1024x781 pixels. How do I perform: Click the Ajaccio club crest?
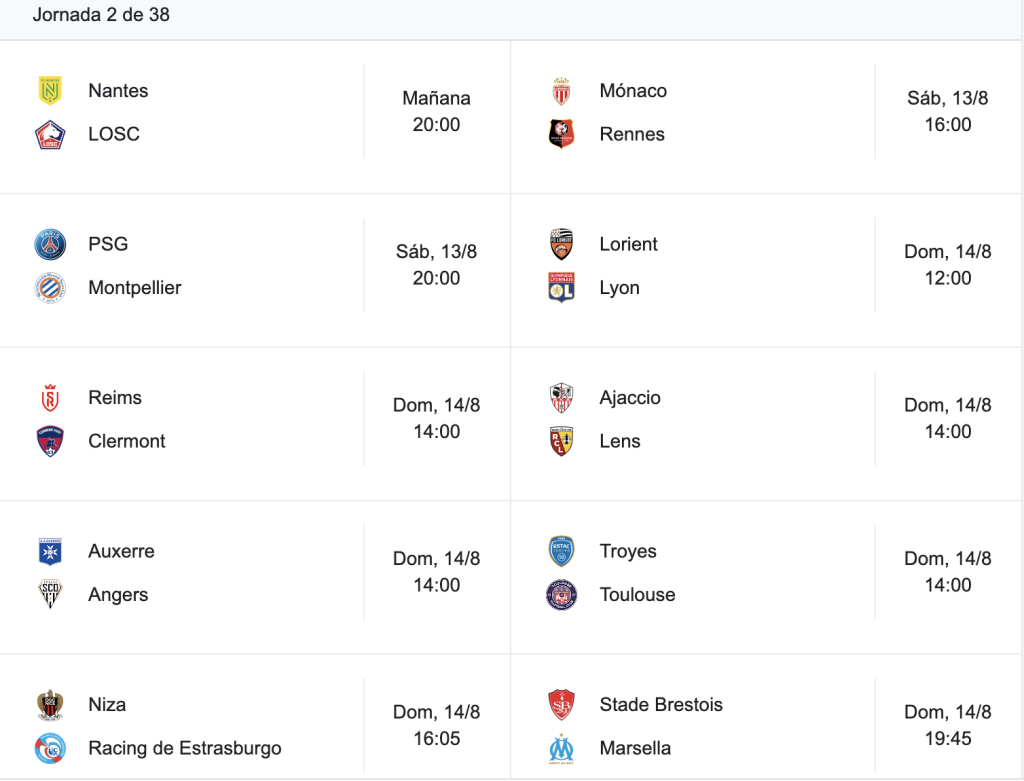pos(562,398)
